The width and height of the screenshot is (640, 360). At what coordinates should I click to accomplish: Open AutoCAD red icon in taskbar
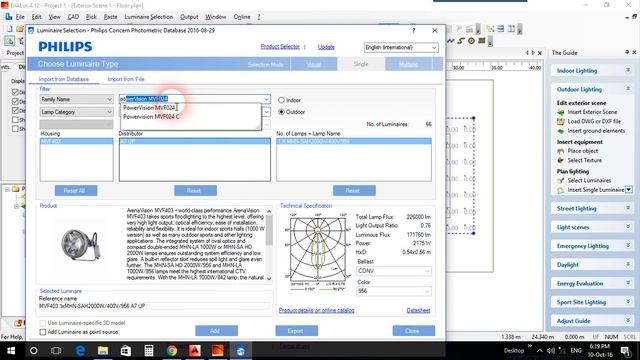[x=195, y=351]
